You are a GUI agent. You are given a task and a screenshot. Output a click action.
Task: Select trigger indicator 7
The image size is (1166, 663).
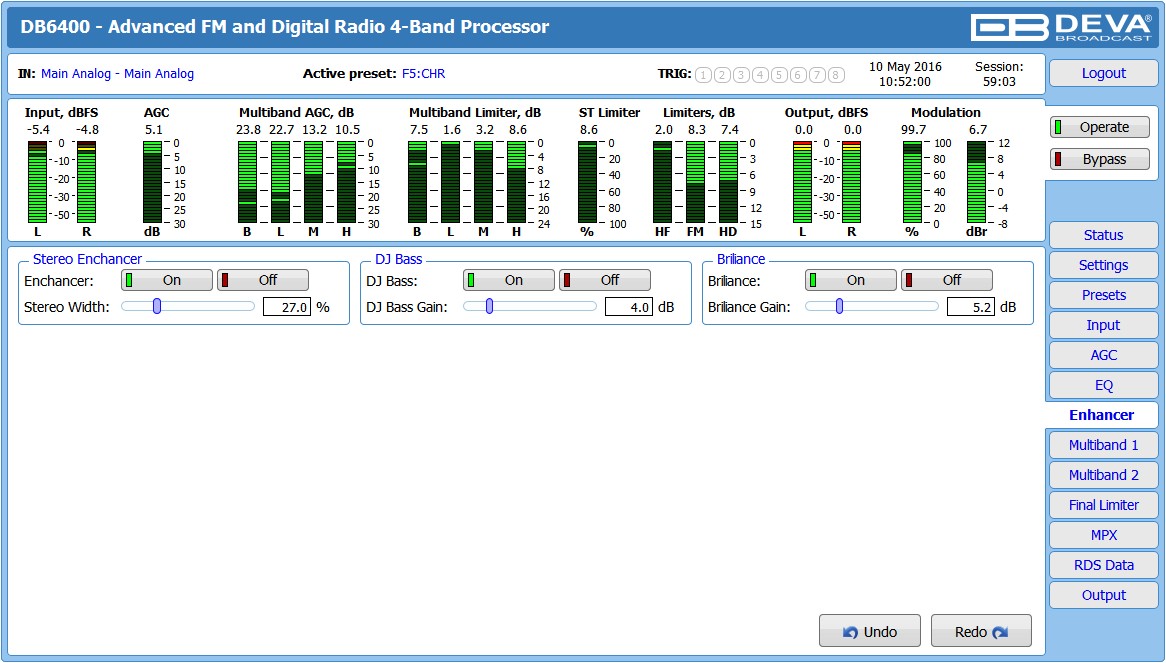817,74
